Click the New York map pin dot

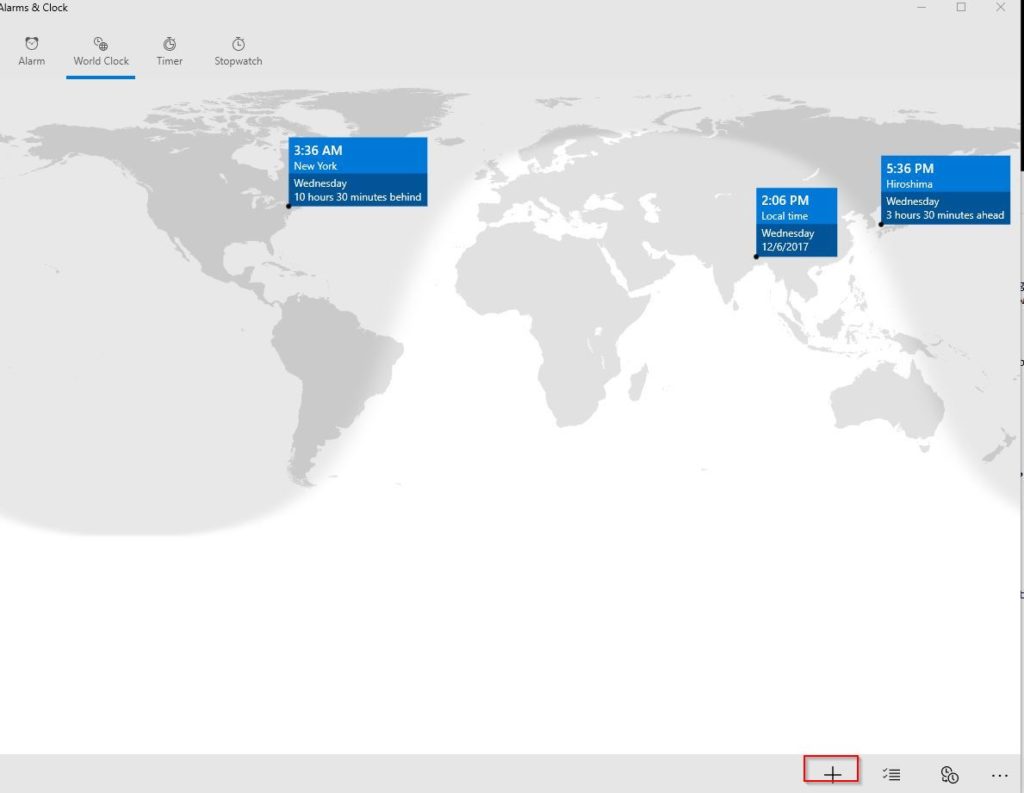289,206
